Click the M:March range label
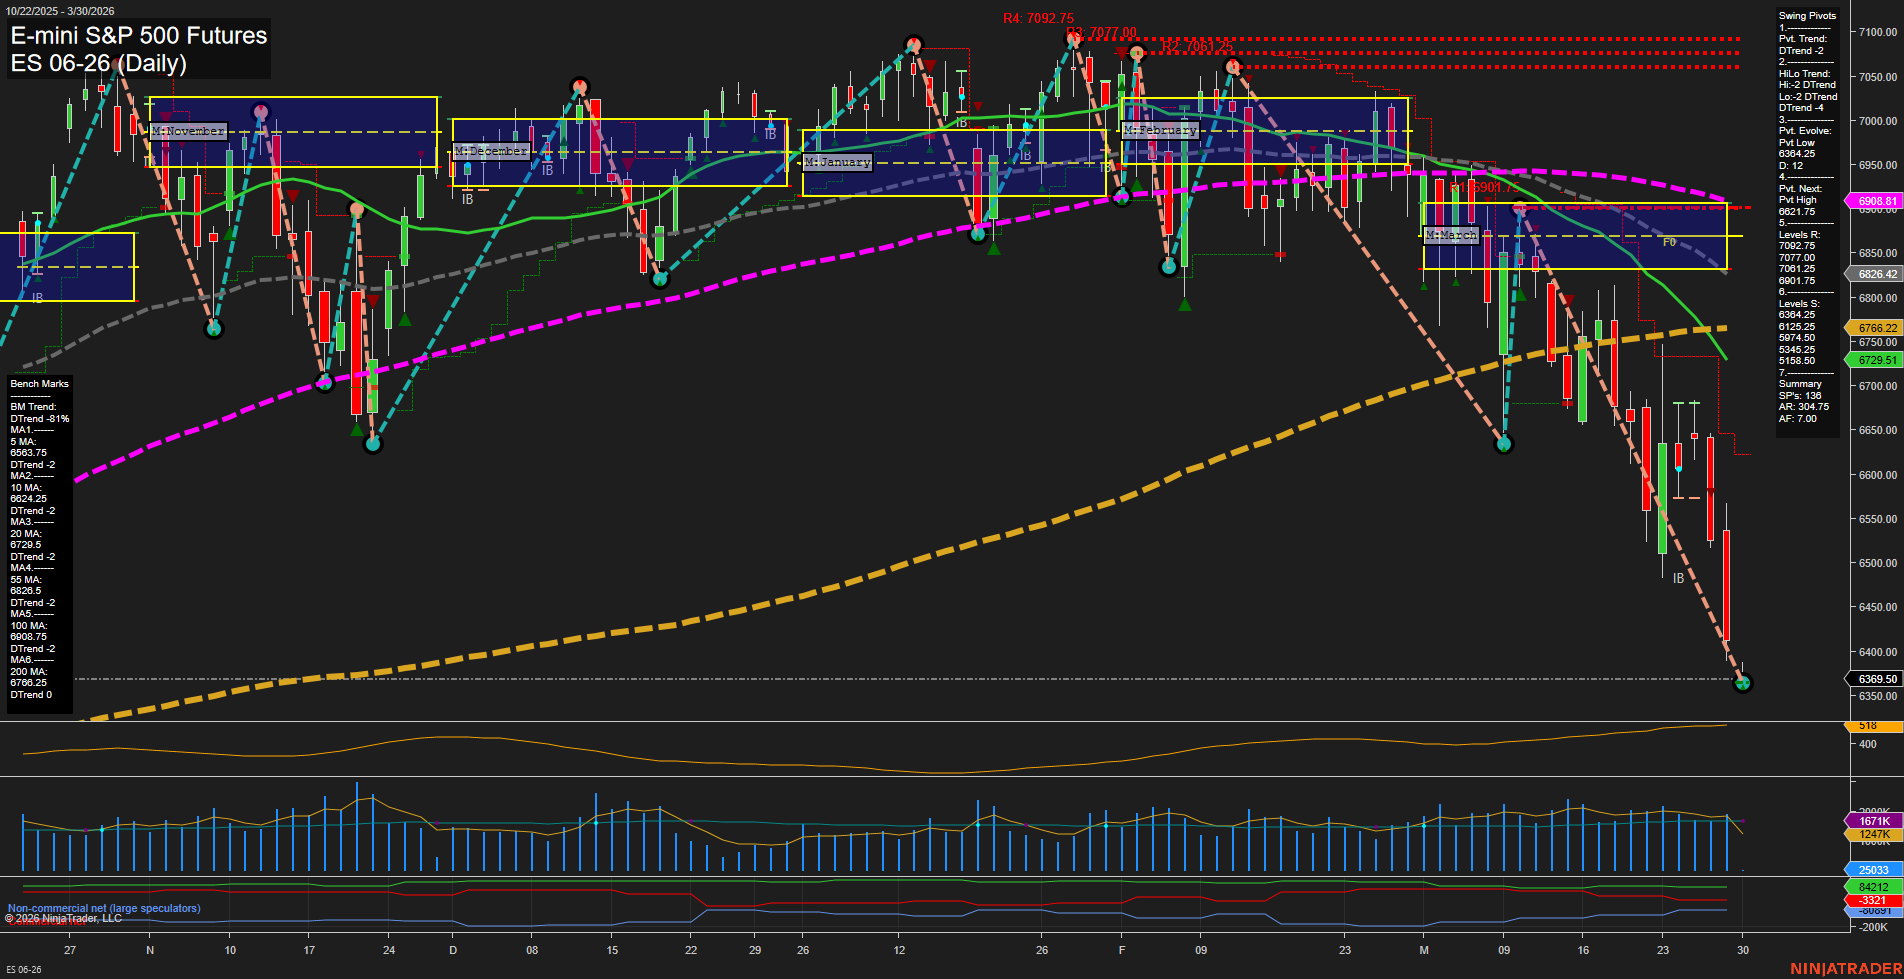1904x979 pixels. coord(1451,235)
